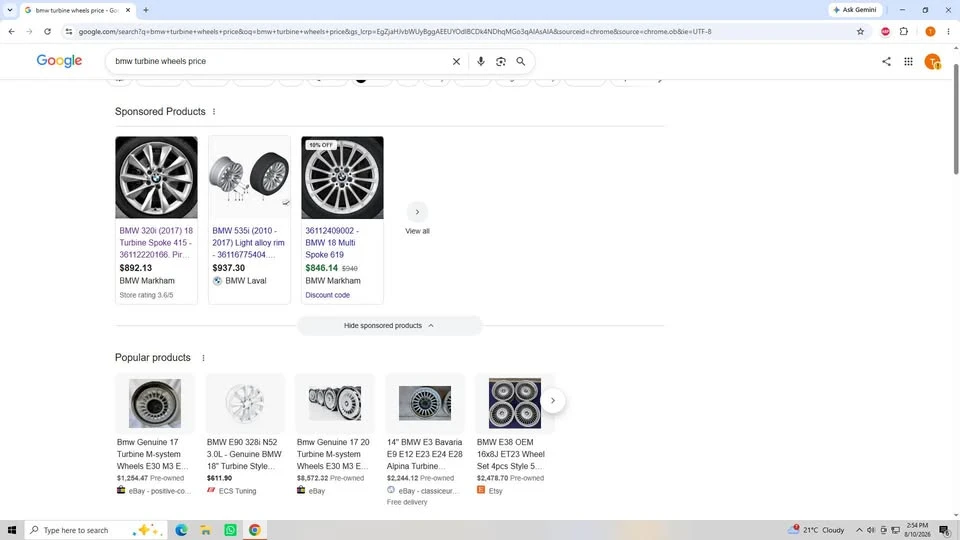Bookmark this page with star icon

point(860,31)
